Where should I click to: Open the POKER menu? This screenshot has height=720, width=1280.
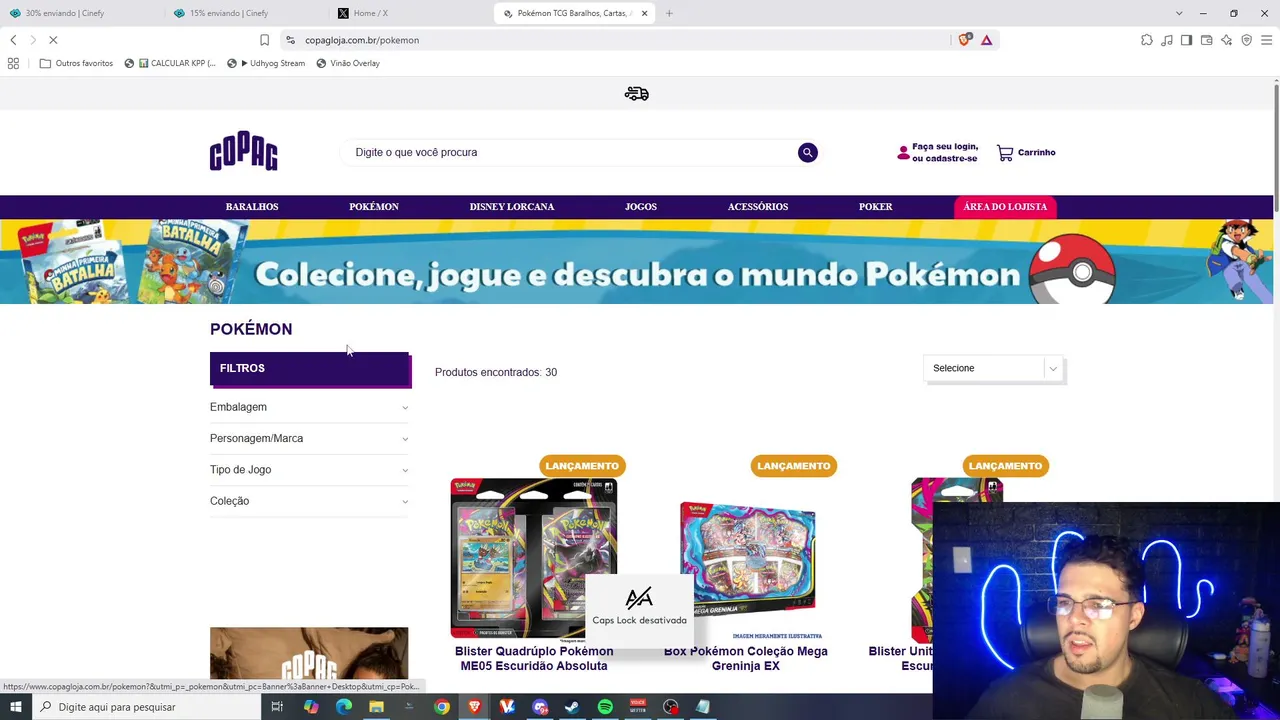pyautogui.click(x=876, y=207)
